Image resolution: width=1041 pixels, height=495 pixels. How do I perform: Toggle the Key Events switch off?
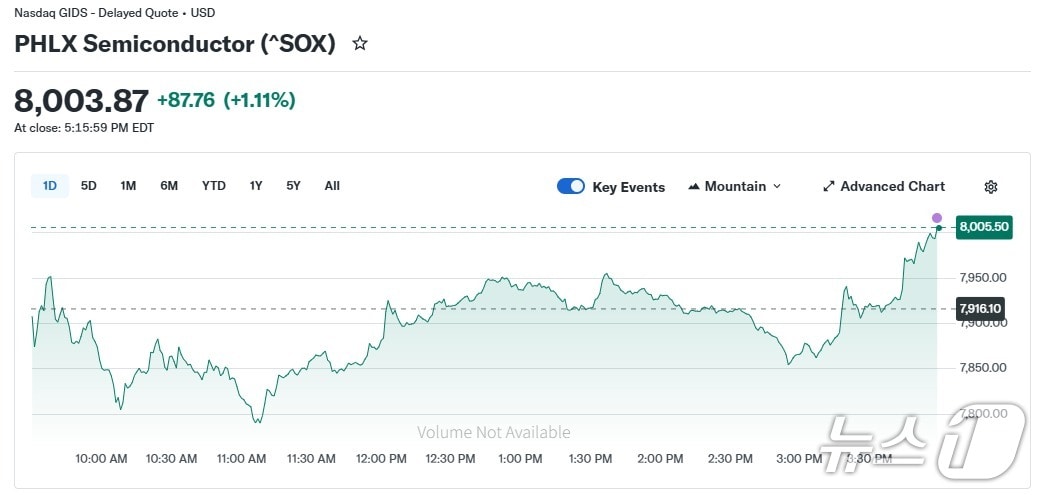pos(571,187)
